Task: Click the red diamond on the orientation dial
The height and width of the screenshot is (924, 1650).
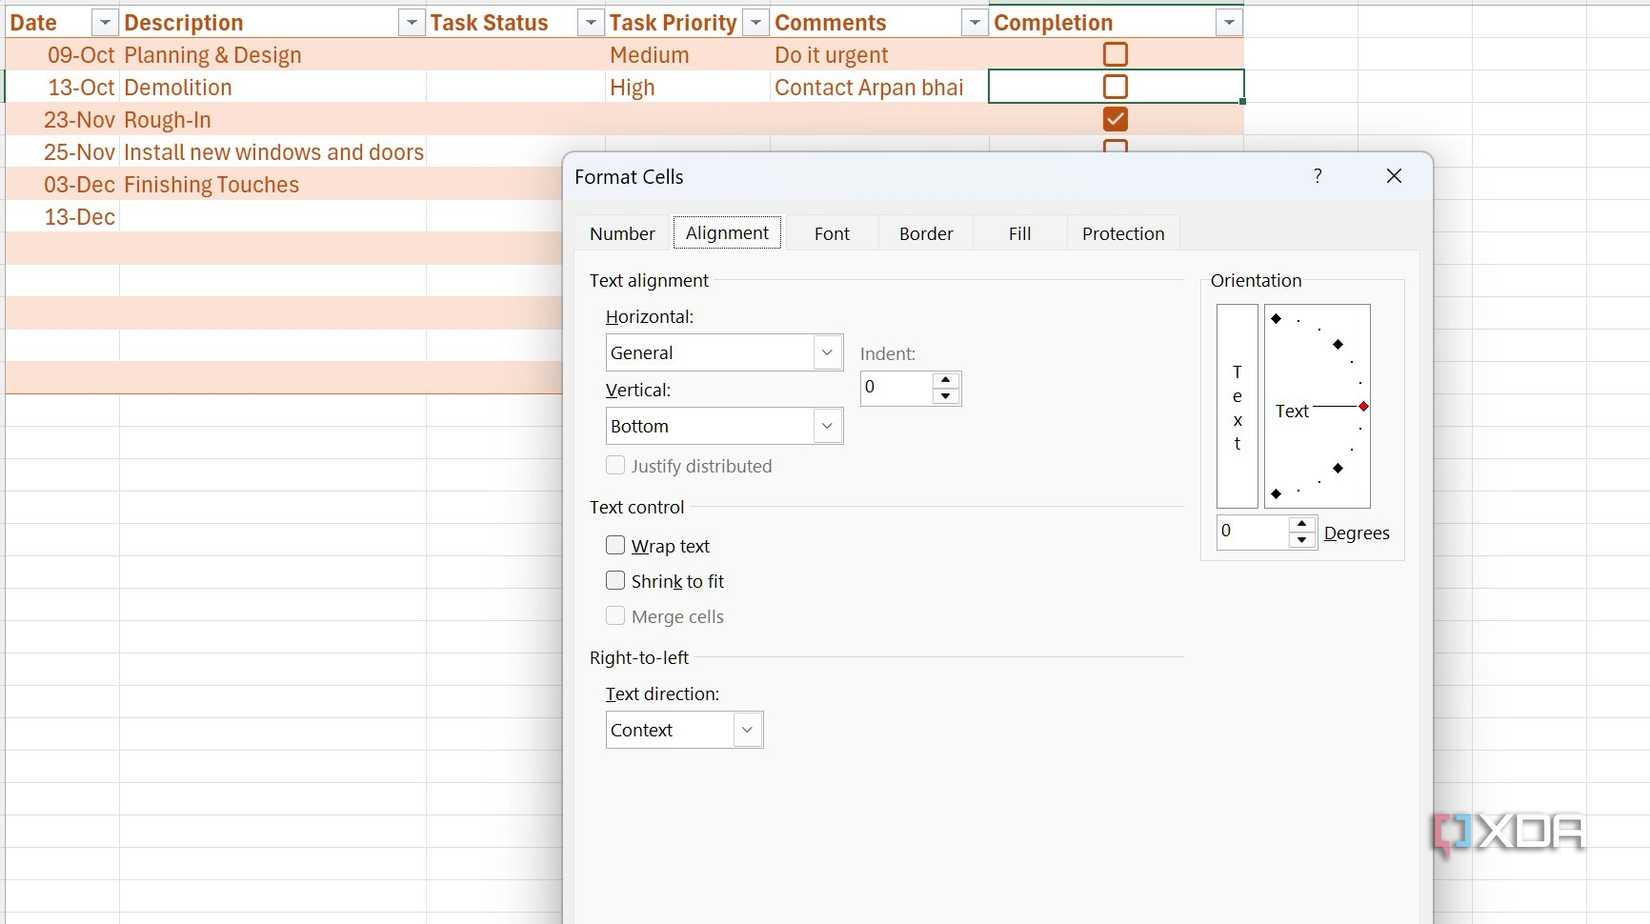Action: pyautogui.click(x=1363, y=407)
